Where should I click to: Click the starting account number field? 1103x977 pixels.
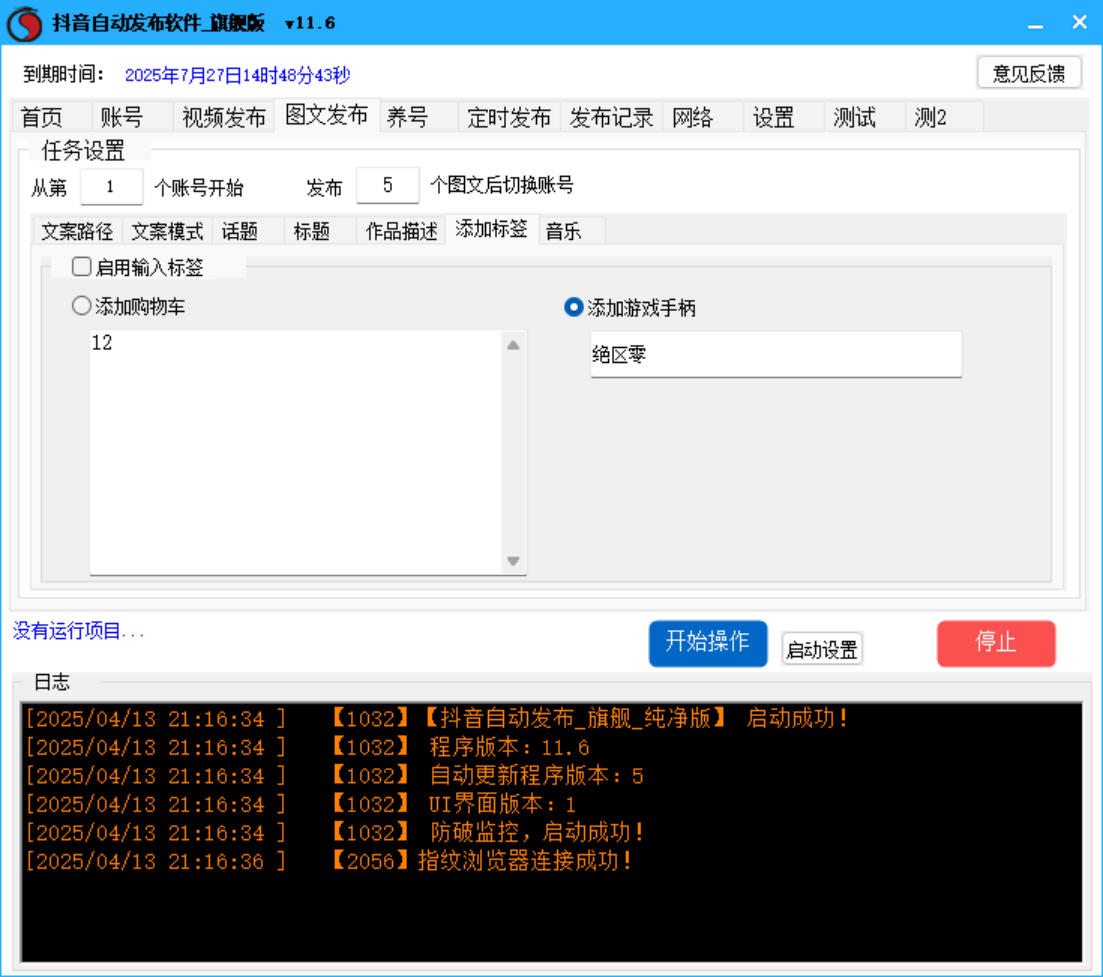111,186
